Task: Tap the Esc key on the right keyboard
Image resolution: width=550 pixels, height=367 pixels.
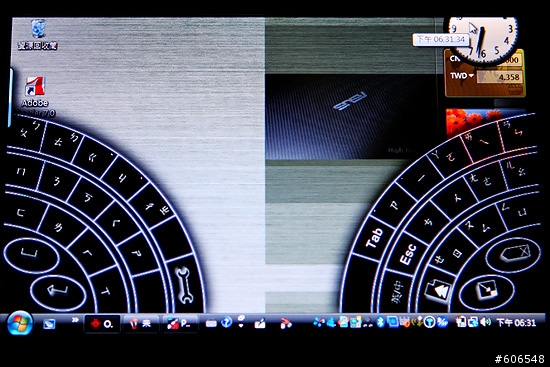Action: (x=408, y=254)
